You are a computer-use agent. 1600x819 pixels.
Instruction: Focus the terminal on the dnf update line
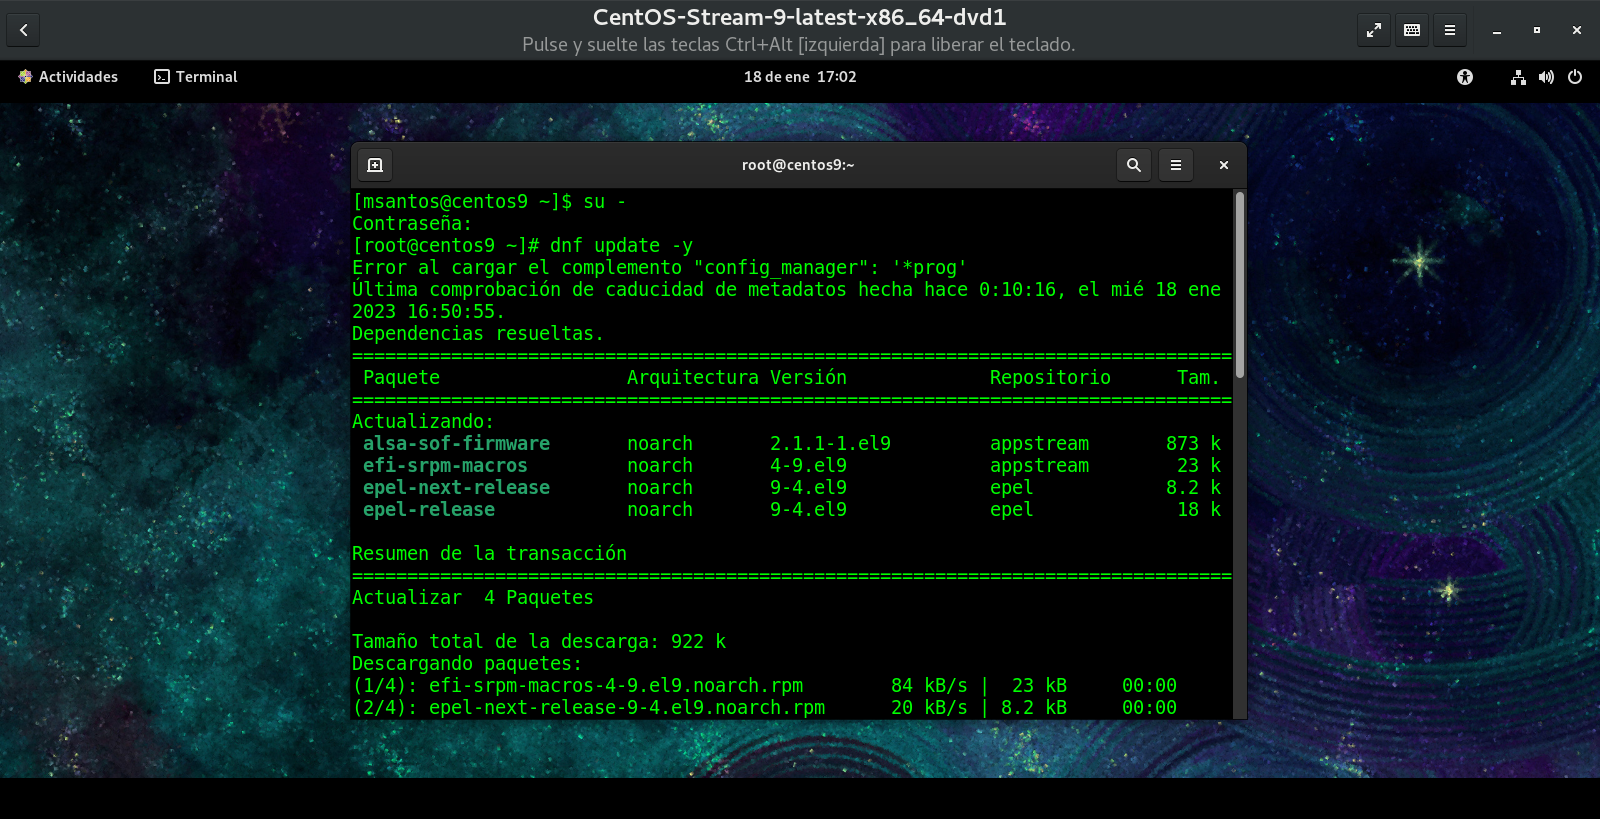coord(620,246)
